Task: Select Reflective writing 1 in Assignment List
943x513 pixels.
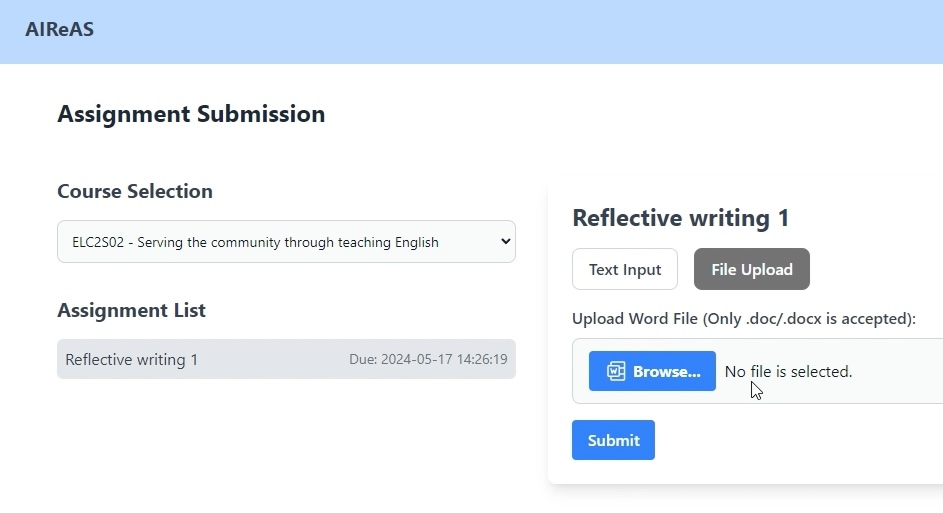Action: pos(132,359)
